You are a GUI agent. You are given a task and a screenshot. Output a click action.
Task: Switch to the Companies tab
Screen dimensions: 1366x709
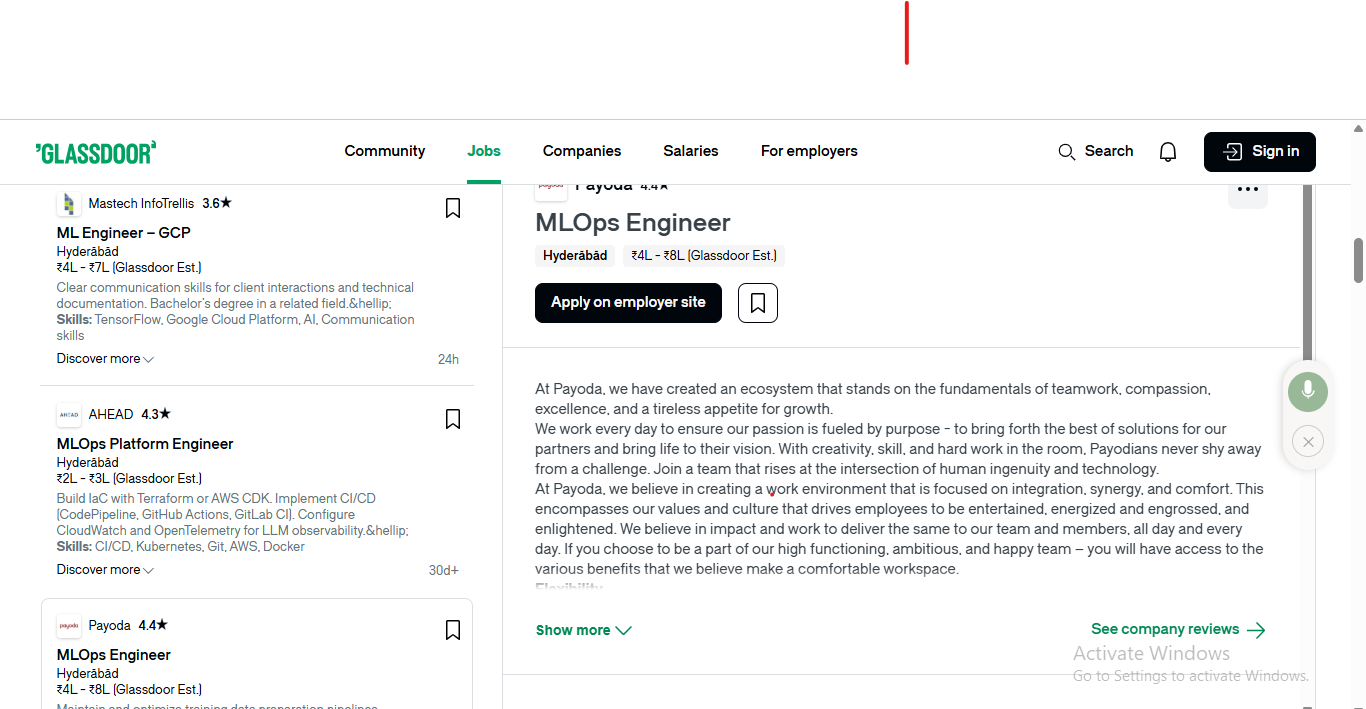pos(581,151)
